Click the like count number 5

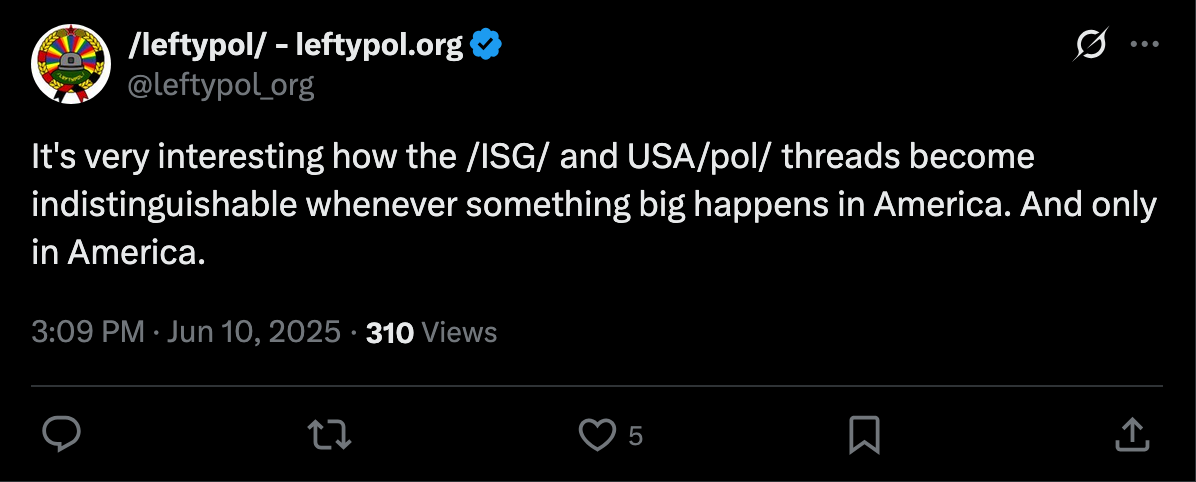[635, 435]
